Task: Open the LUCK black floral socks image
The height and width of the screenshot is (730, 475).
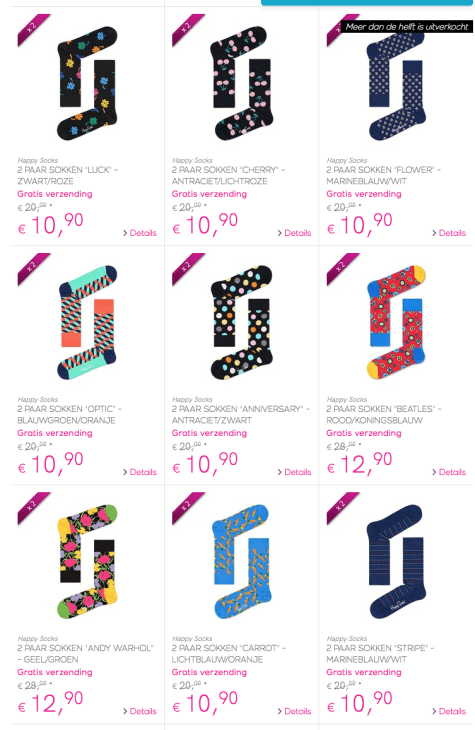Action: pos(87,83)
